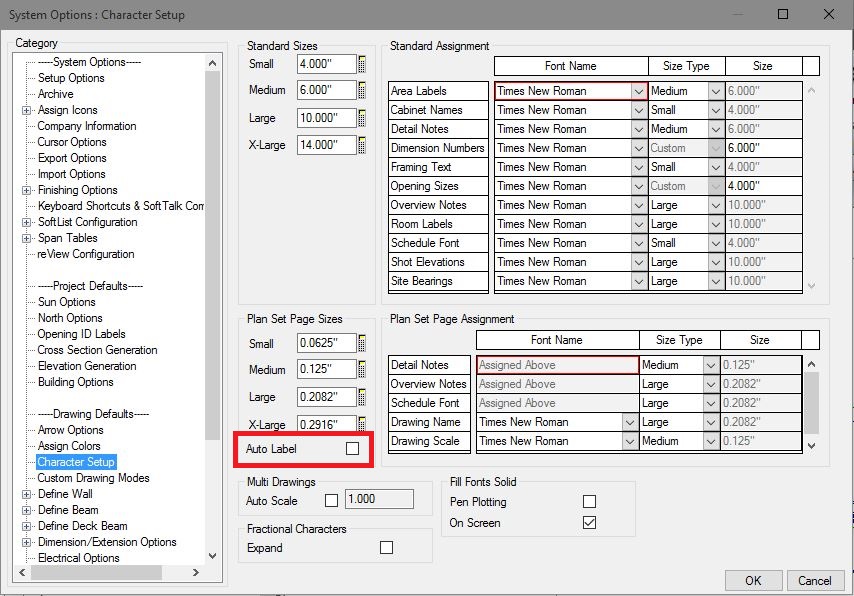Select Arrow Options in the category tree
Image resolution: width=854 pixels, height=596 pixels.
tap(70, 430)
